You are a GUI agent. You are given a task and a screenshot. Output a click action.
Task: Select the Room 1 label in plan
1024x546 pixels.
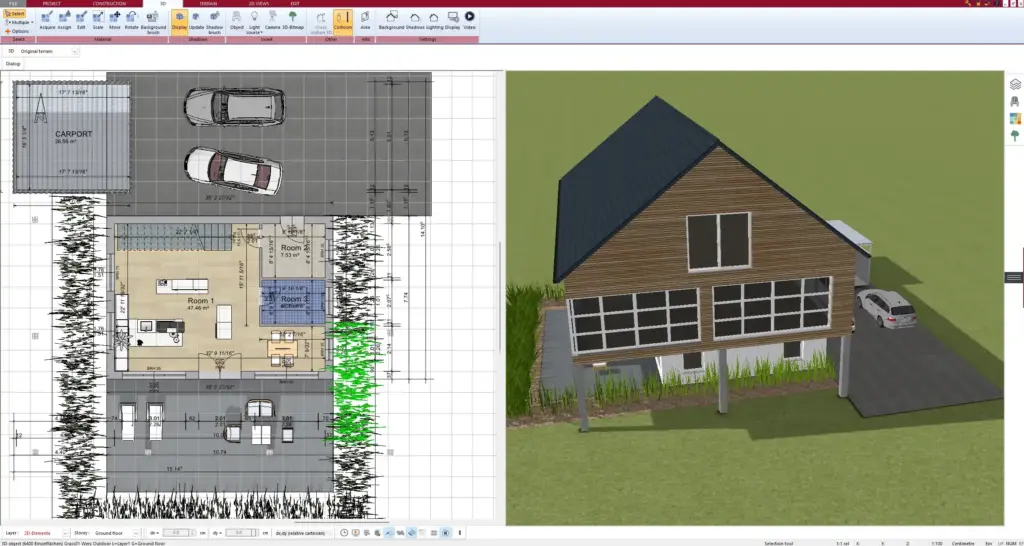pyautogui.click(x=201, y=300)
